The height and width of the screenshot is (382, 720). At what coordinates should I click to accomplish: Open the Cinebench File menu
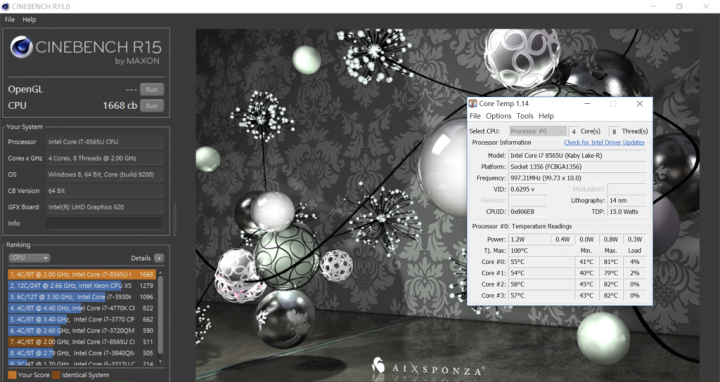pos(10,20)
